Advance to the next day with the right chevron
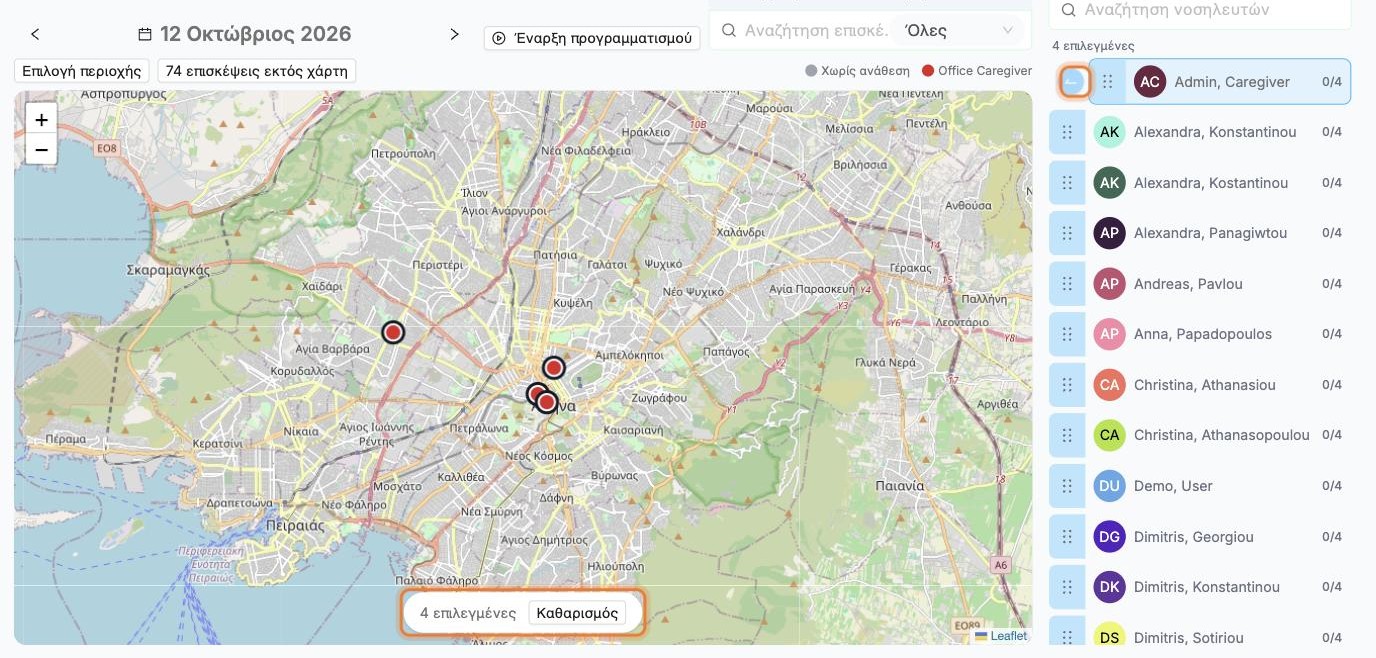This screenshot has width=1376, height=658. (x=454, y=34)
